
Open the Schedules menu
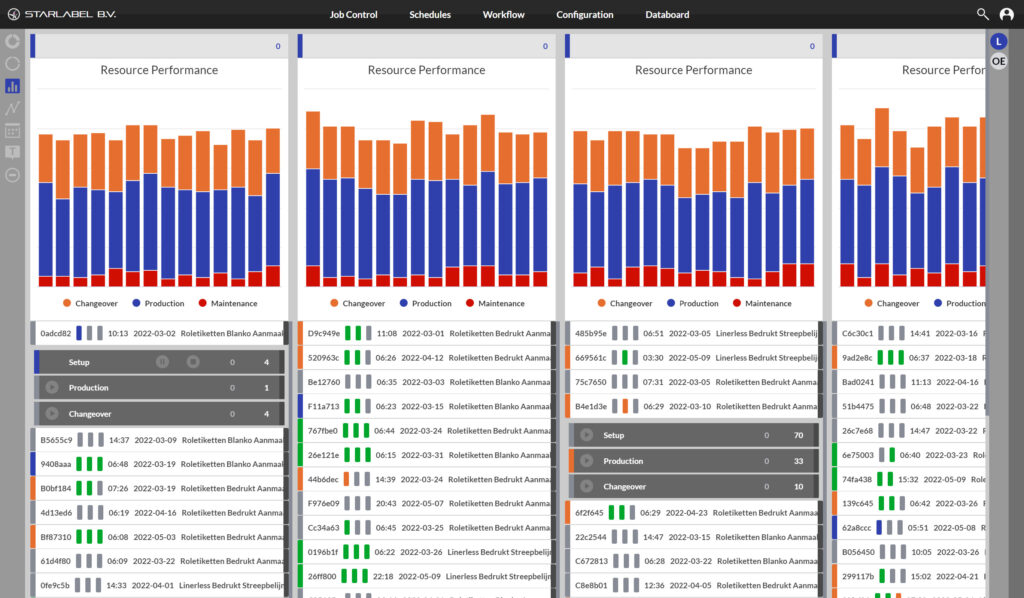pyautogui.click(x=430, y=14)
